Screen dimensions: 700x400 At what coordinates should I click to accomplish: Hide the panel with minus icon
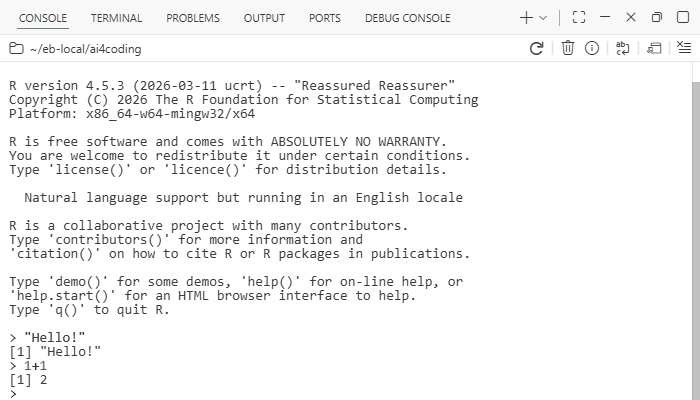coord(605,17)
